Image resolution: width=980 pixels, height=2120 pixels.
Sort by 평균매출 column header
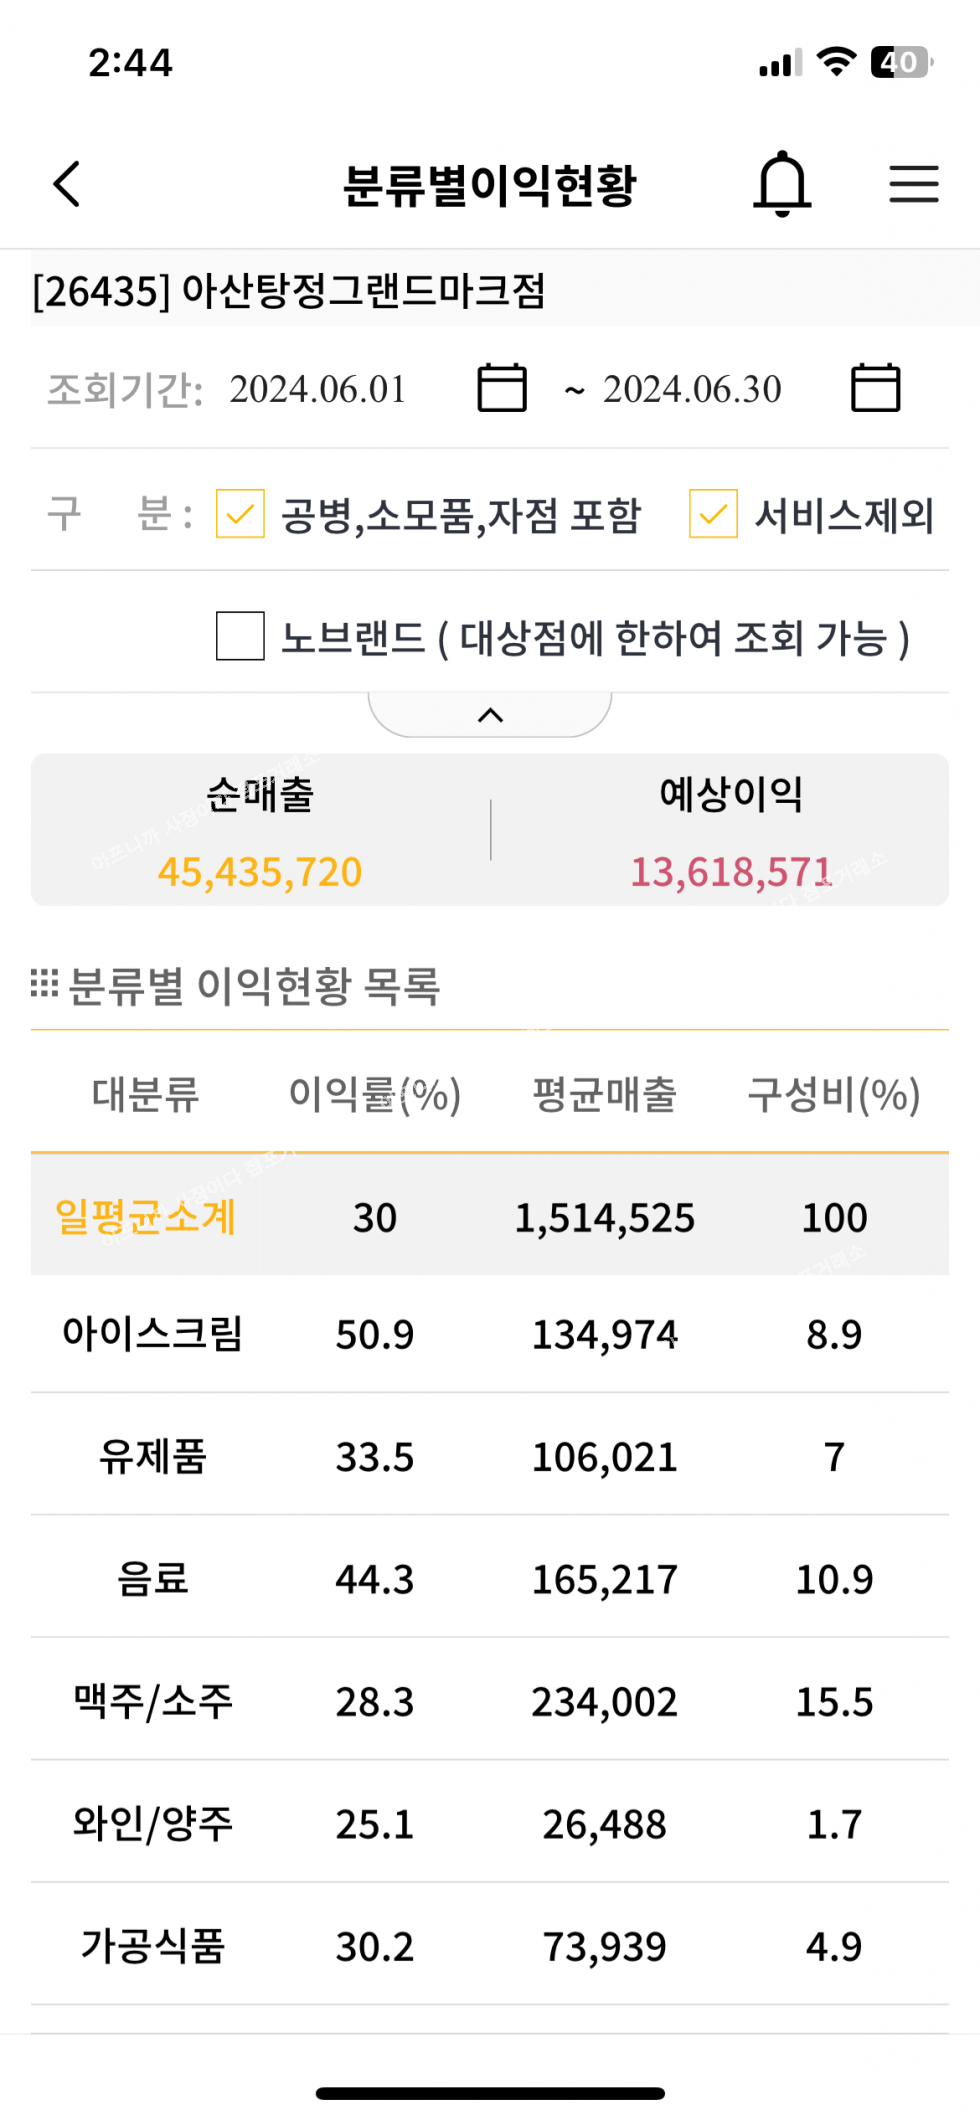pyautogui.click(x=604, y=1094)
